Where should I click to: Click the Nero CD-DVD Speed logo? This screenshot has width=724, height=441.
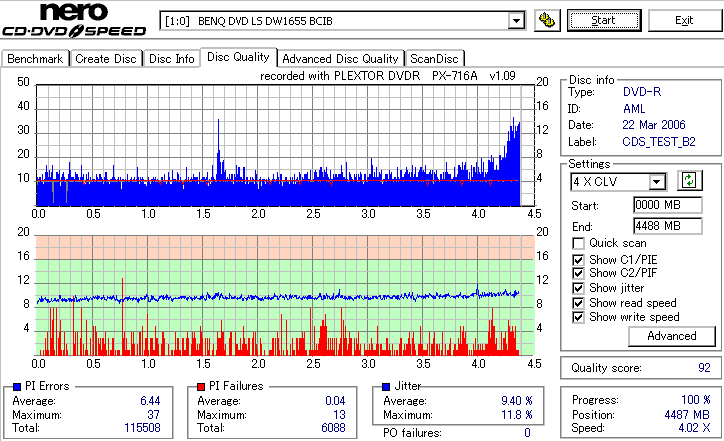[74, 20]
